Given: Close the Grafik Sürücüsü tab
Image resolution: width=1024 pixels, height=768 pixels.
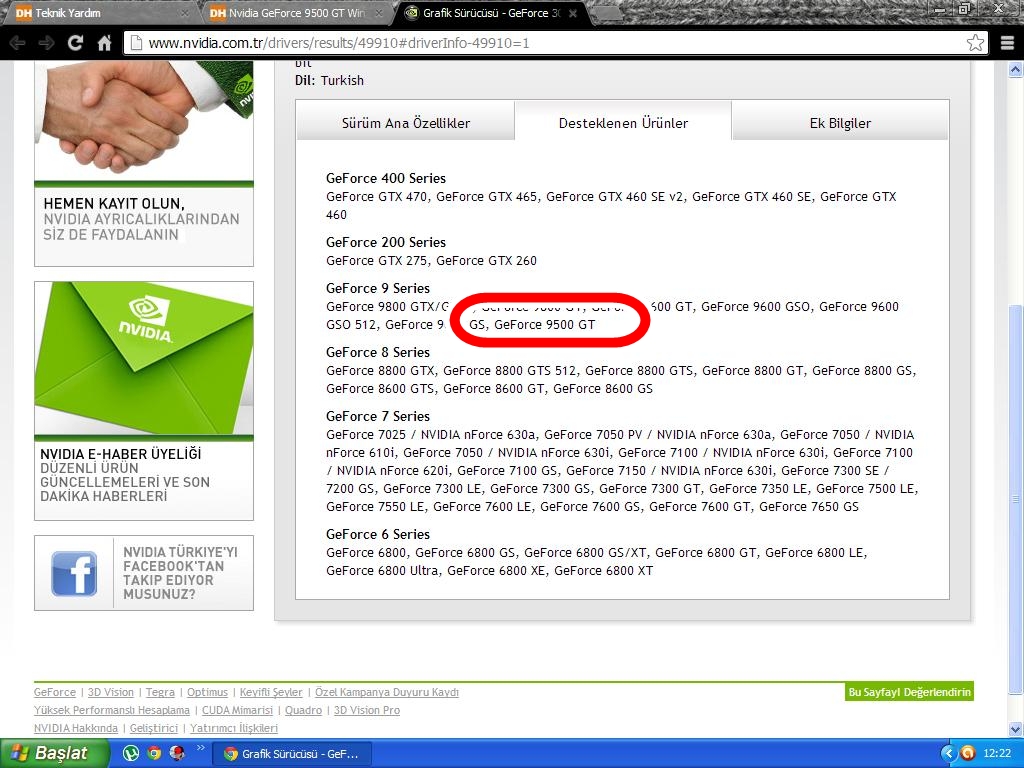Looking at the screenshot, I should (573, 13).
